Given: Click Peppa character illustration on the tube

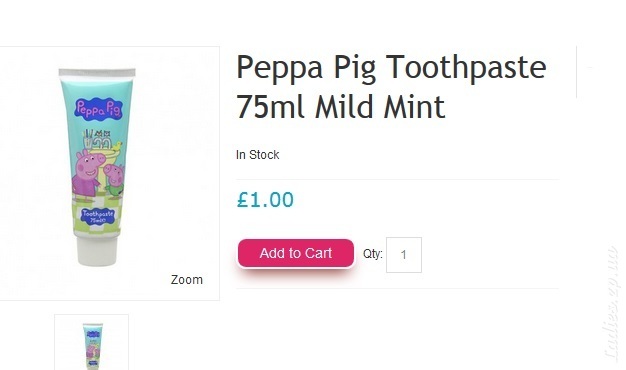Looking at the screenshot, I should [87, 174].
